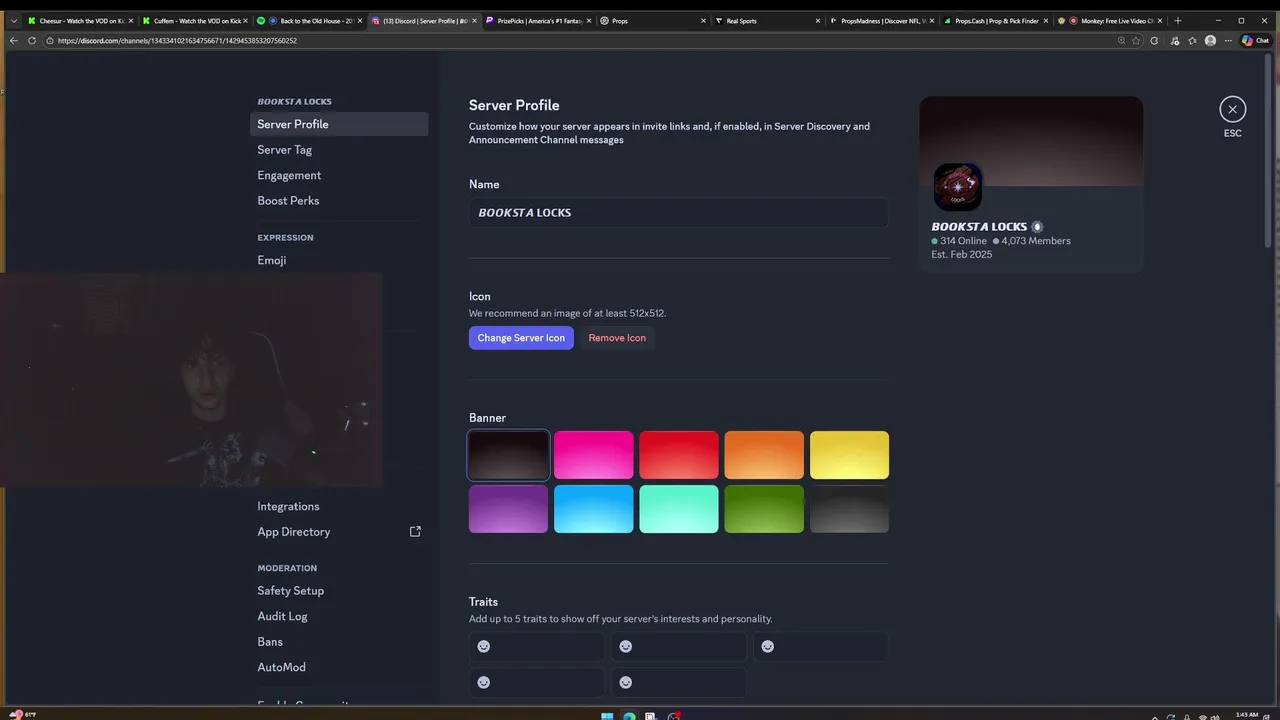The width and height of the screenshot is (1280, 720).
Task: Select the purple banner color
Action: pos(509,509)
